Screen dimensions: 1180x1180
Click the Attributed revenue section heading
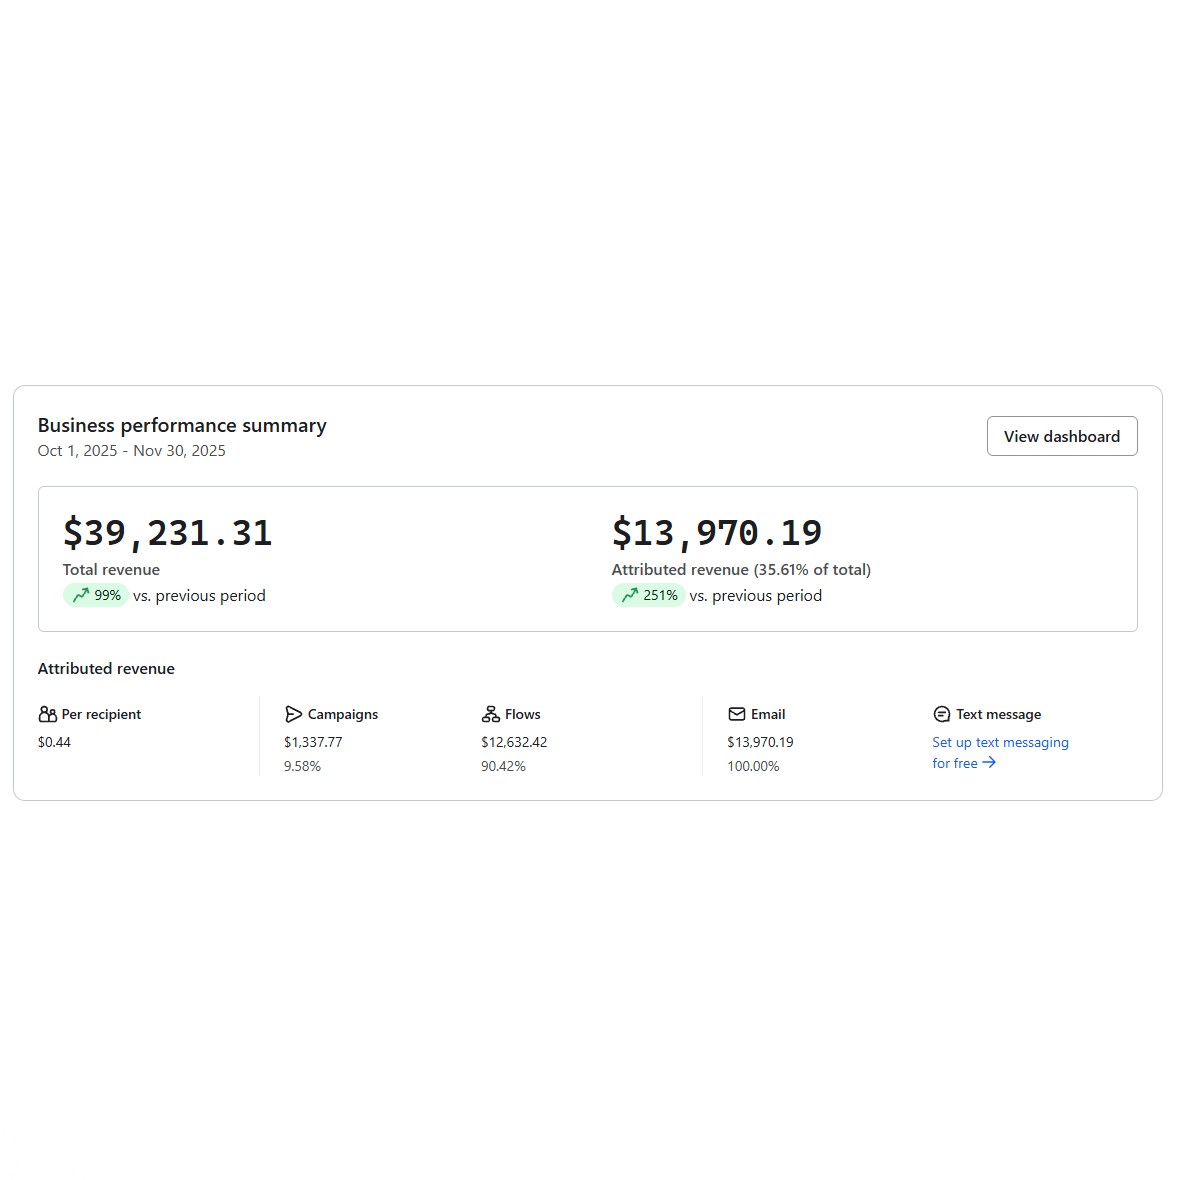pos(106,668)
